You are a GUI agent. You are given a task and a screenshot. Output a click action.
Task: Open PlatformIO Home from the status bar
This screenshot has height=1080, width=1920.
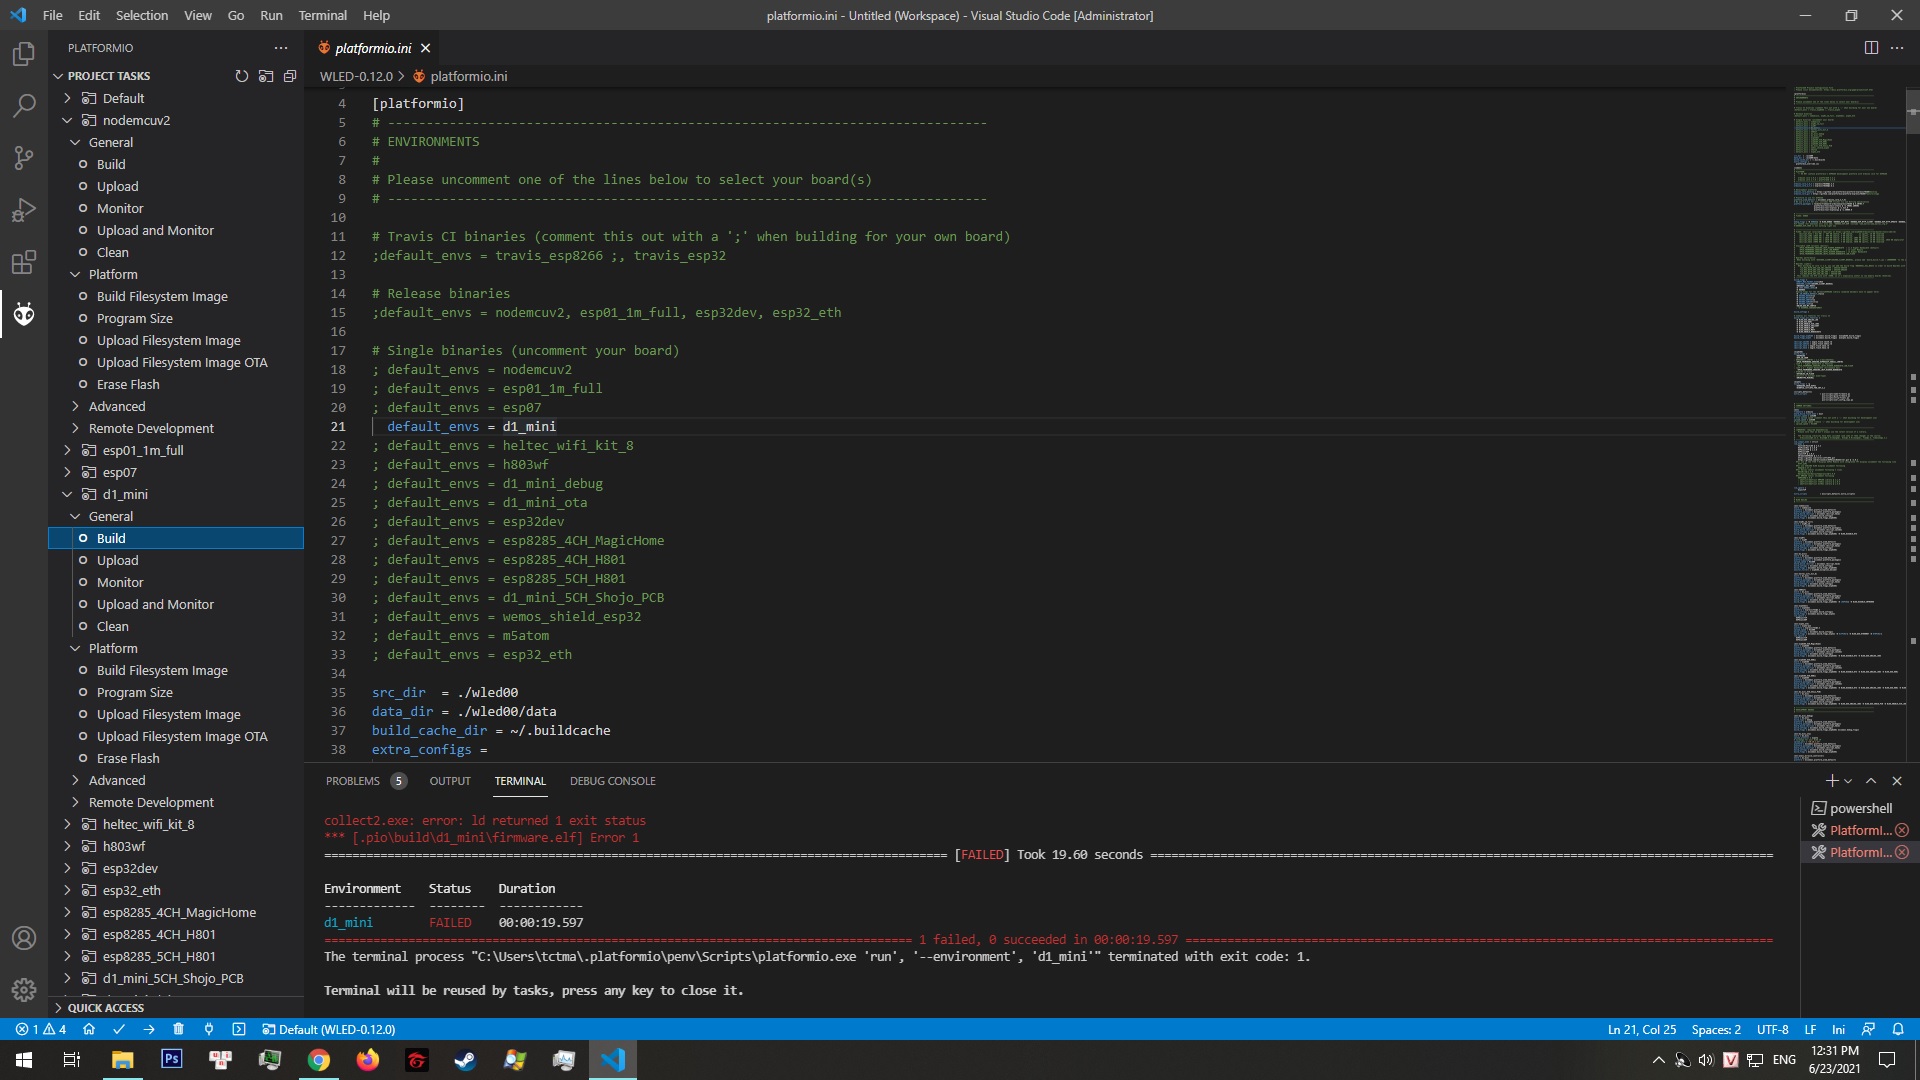[89, 1029]
